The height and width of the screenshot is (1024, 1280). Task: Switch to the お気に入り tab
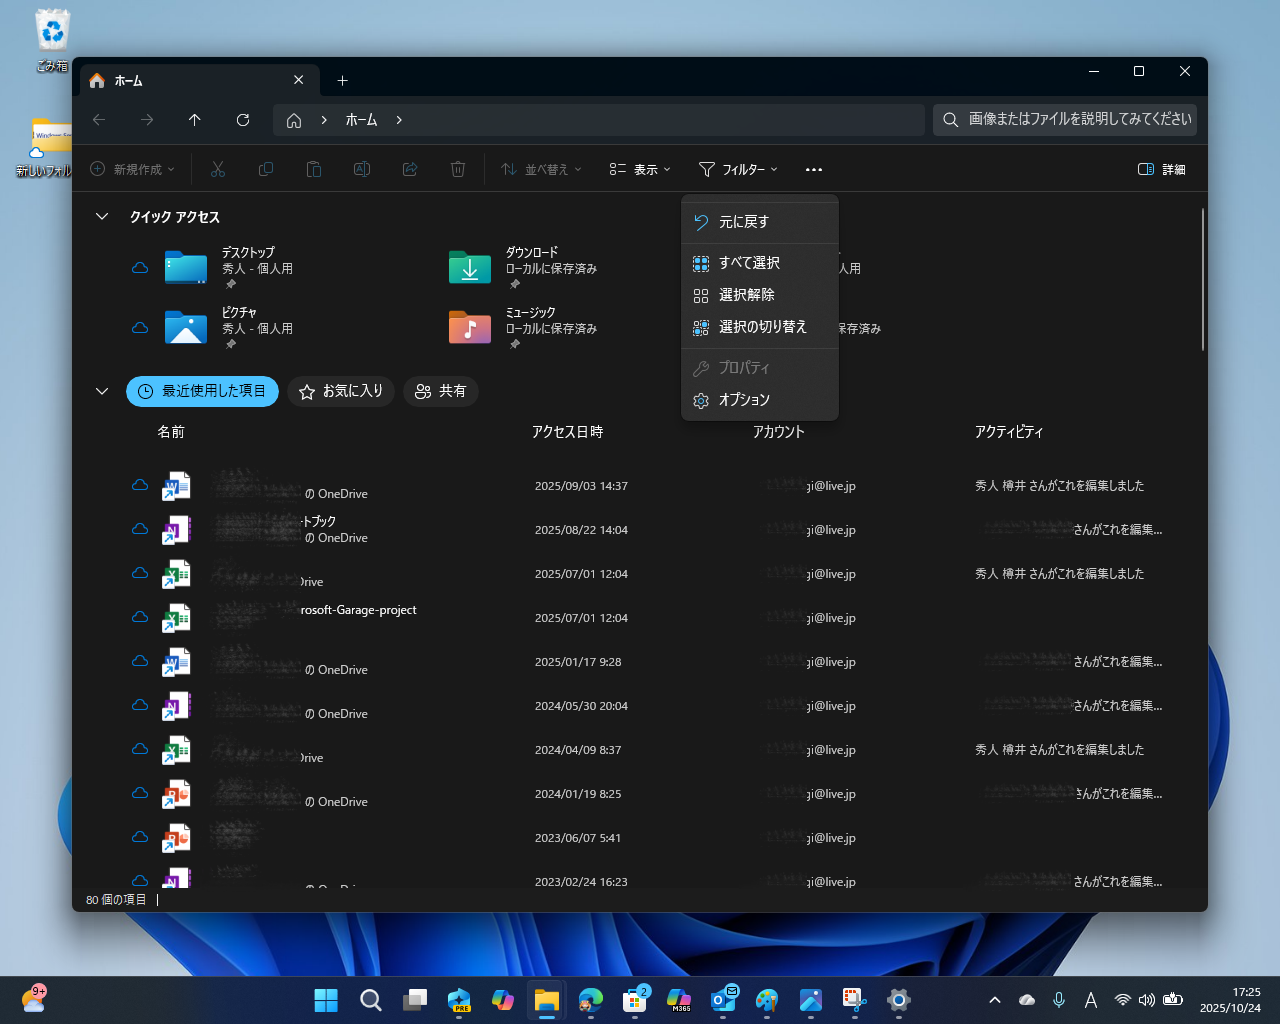point(341,391)
